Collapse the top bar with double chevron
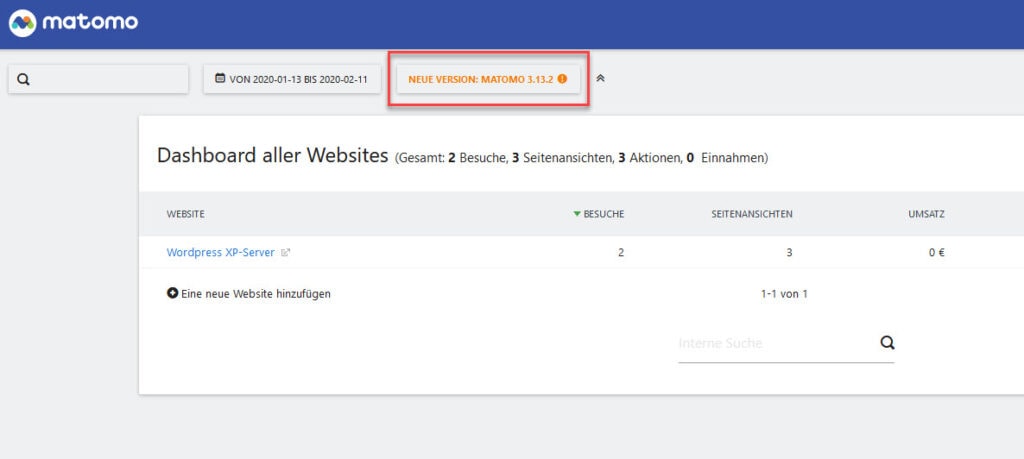Screen dimensions: 1024x459 [x=600, y=78]
